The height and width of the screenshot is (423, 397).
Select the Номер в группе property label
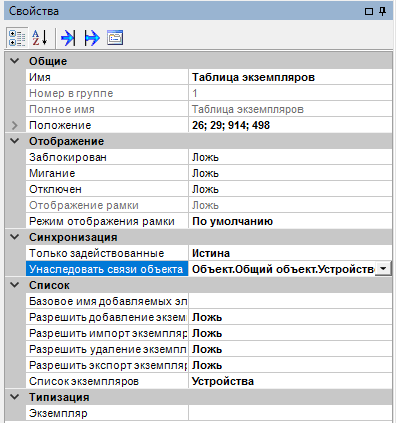(71, 93)
